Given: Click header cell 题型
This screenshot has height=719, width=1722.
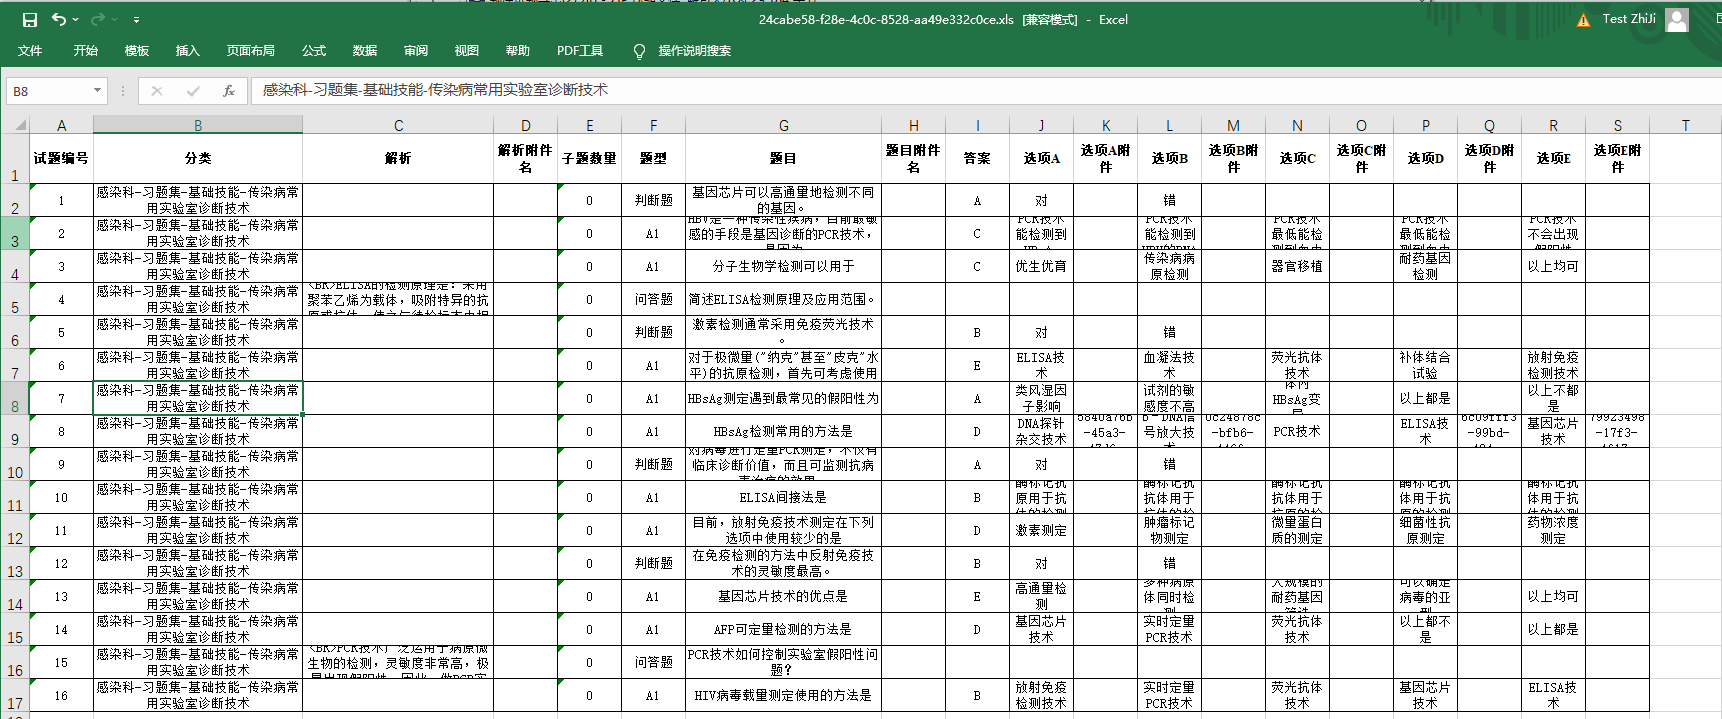Looking at the screenshot, I should [653, 158].
